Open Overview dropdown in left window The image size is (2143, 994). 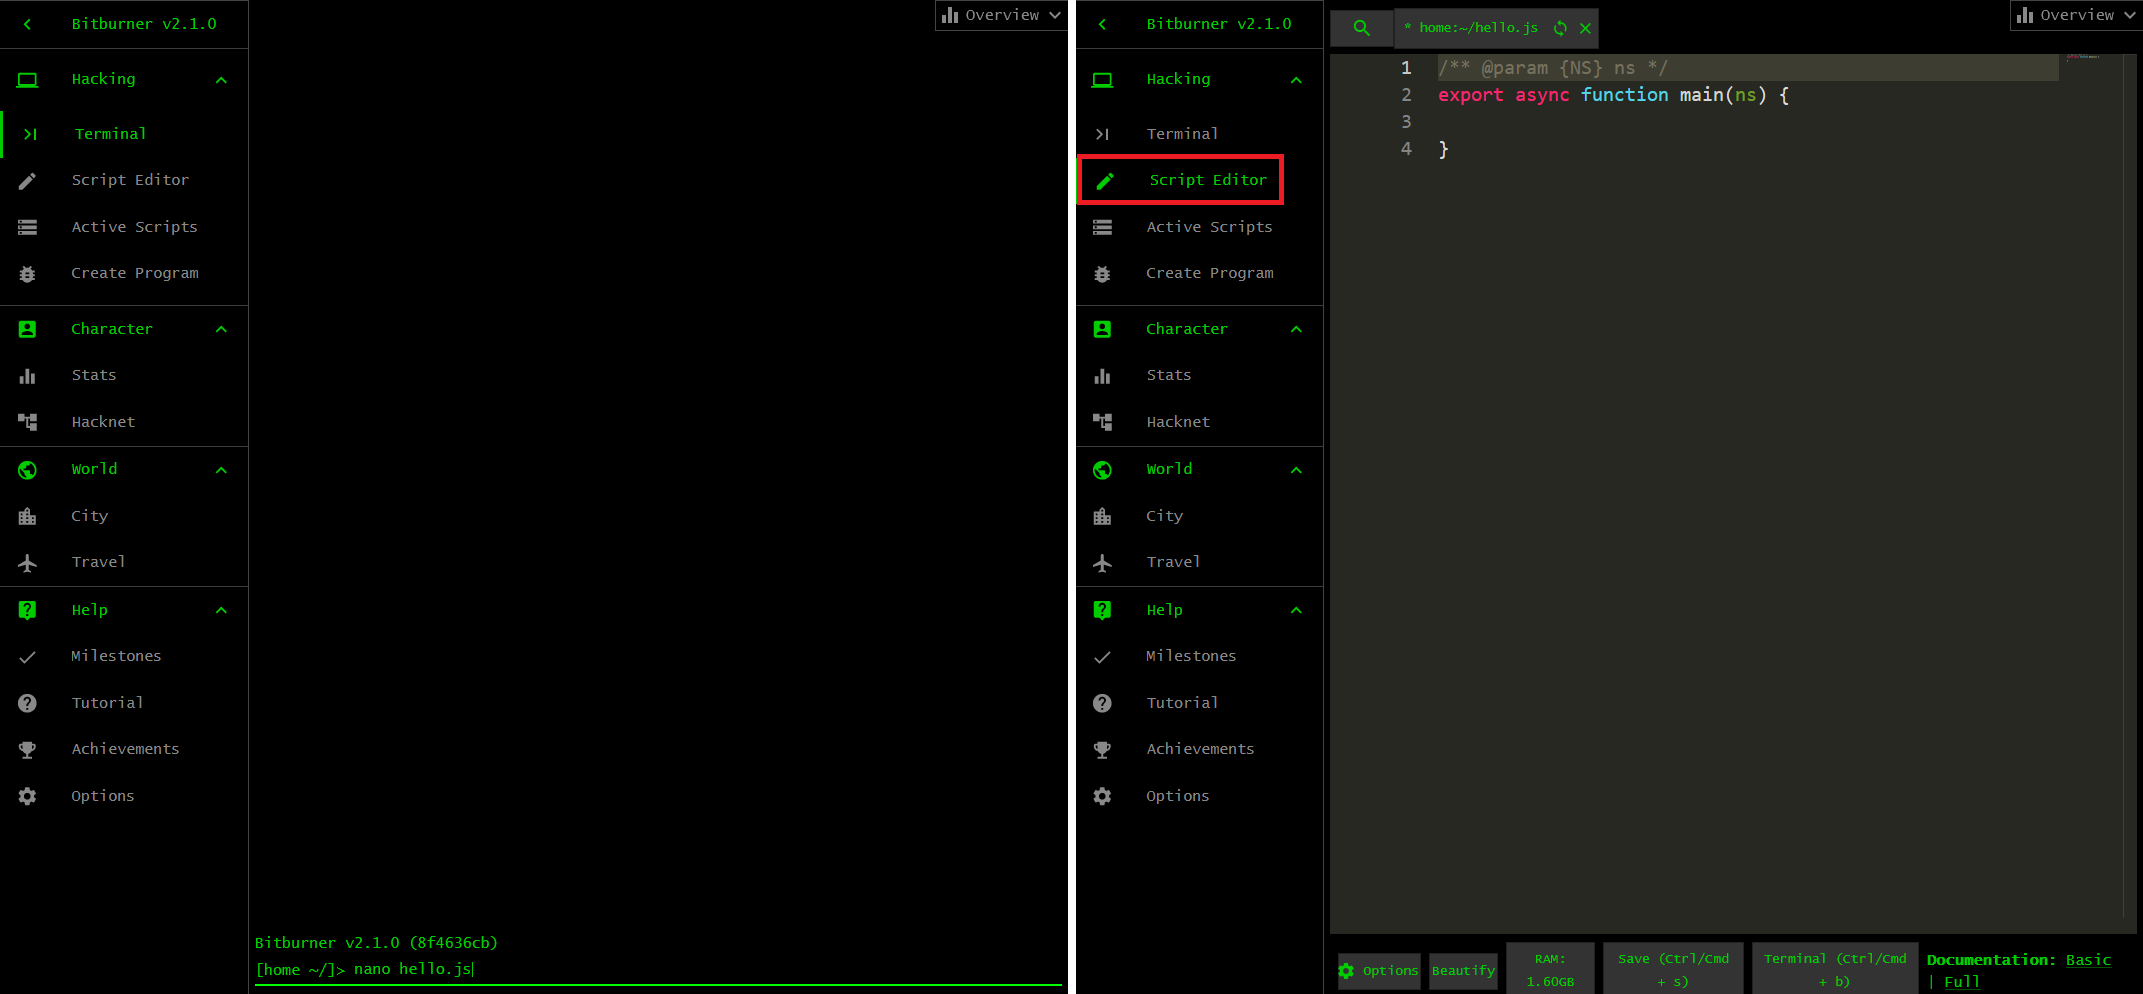[1001, 15]
